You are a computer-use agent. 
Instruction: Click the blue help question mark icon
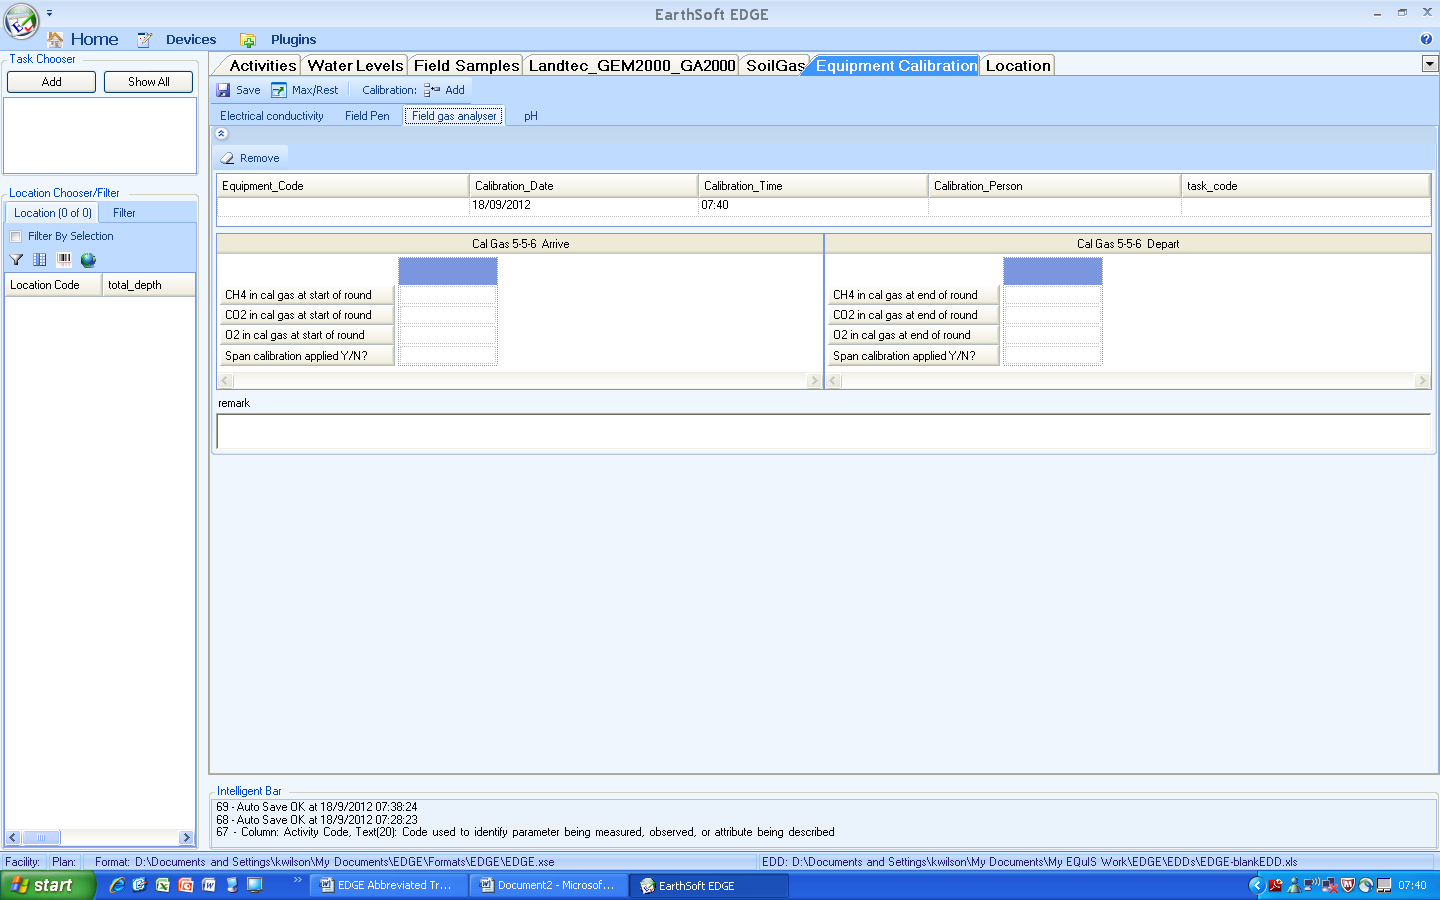[1426, 39]
